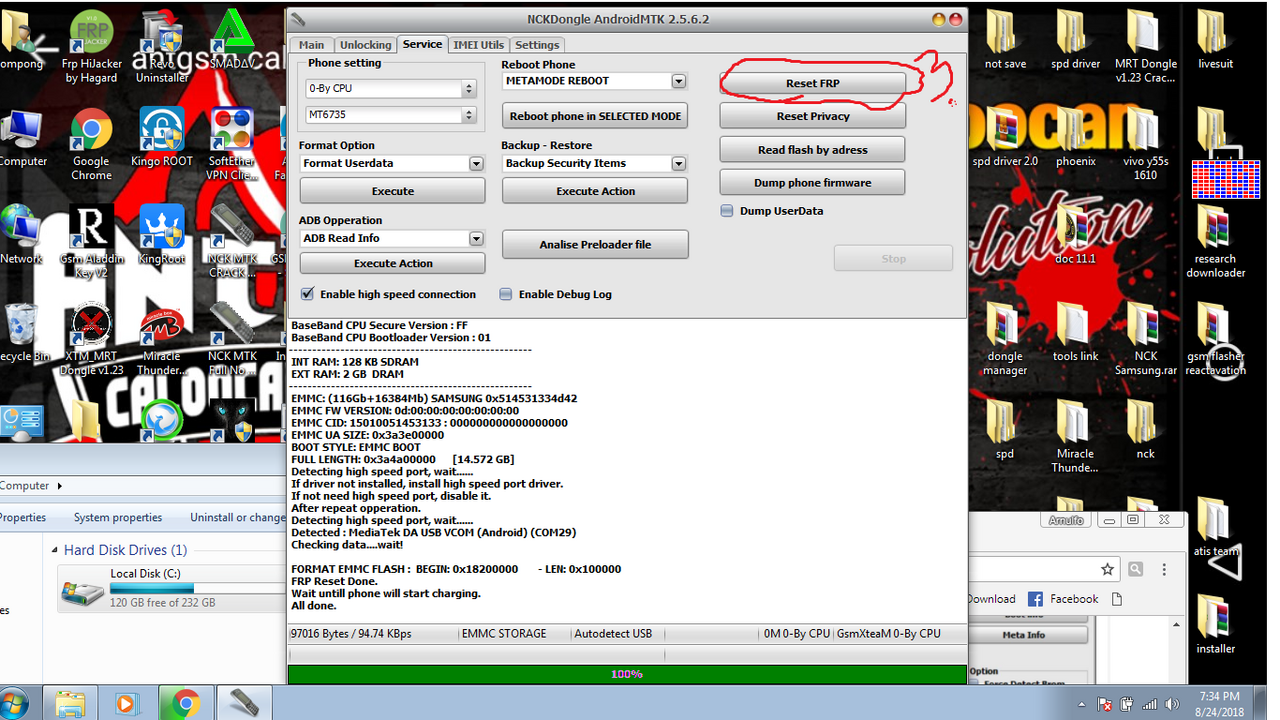Open MRT Dongle v1.23 Crack folder

pos(1146,48)
